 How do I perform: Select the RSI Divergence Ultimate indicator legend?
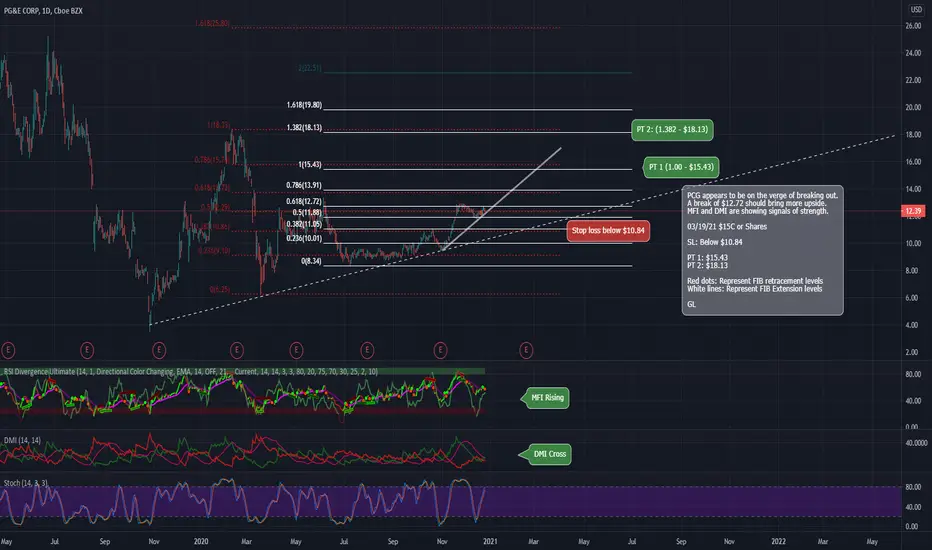click(x=190, y=372)
